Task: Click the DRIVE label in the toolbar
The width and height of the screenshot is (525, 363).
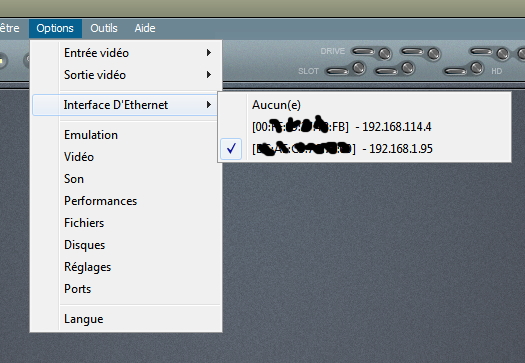Action: (x=332, y=51)
